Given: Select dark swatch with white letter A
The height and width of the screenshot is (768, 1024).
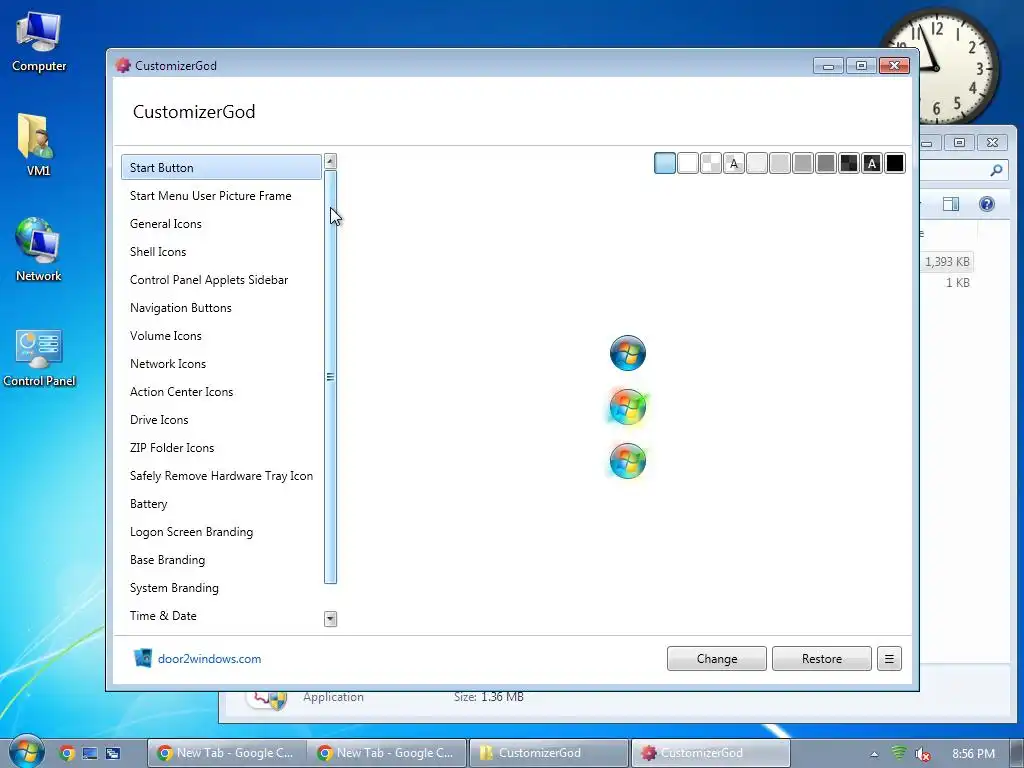Looking at the screenshot, I should pos(872,163).
